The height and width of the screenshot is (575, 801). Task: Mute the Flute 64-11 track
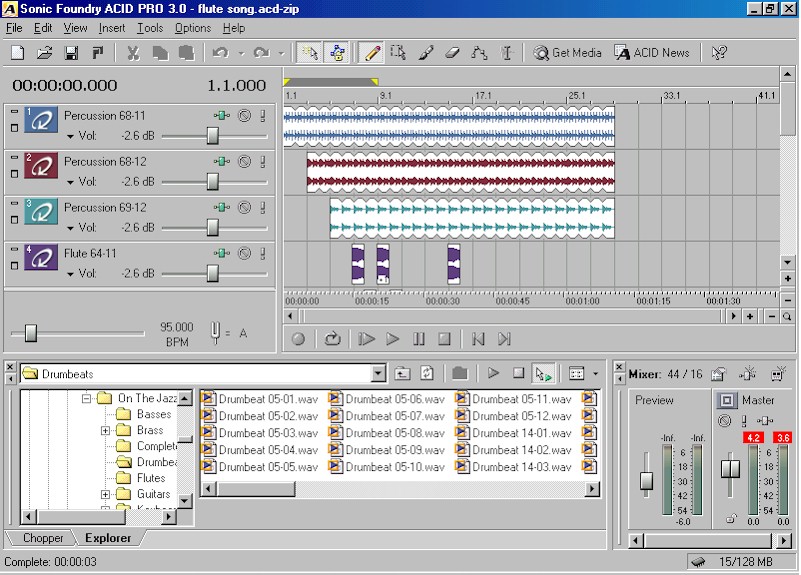coord(245,253)
